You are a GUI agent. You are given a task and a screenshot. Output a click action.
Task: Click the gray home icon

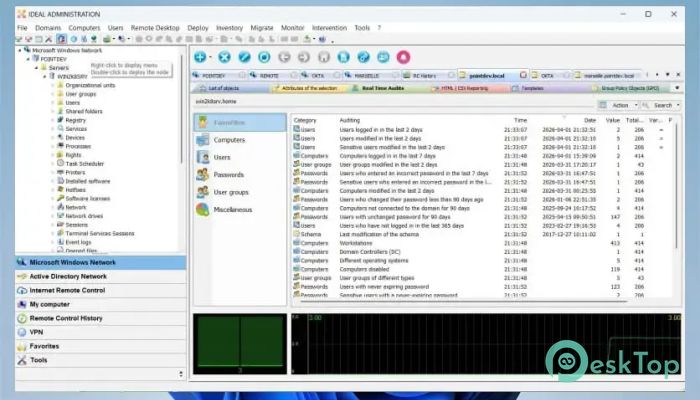[324, 57]
